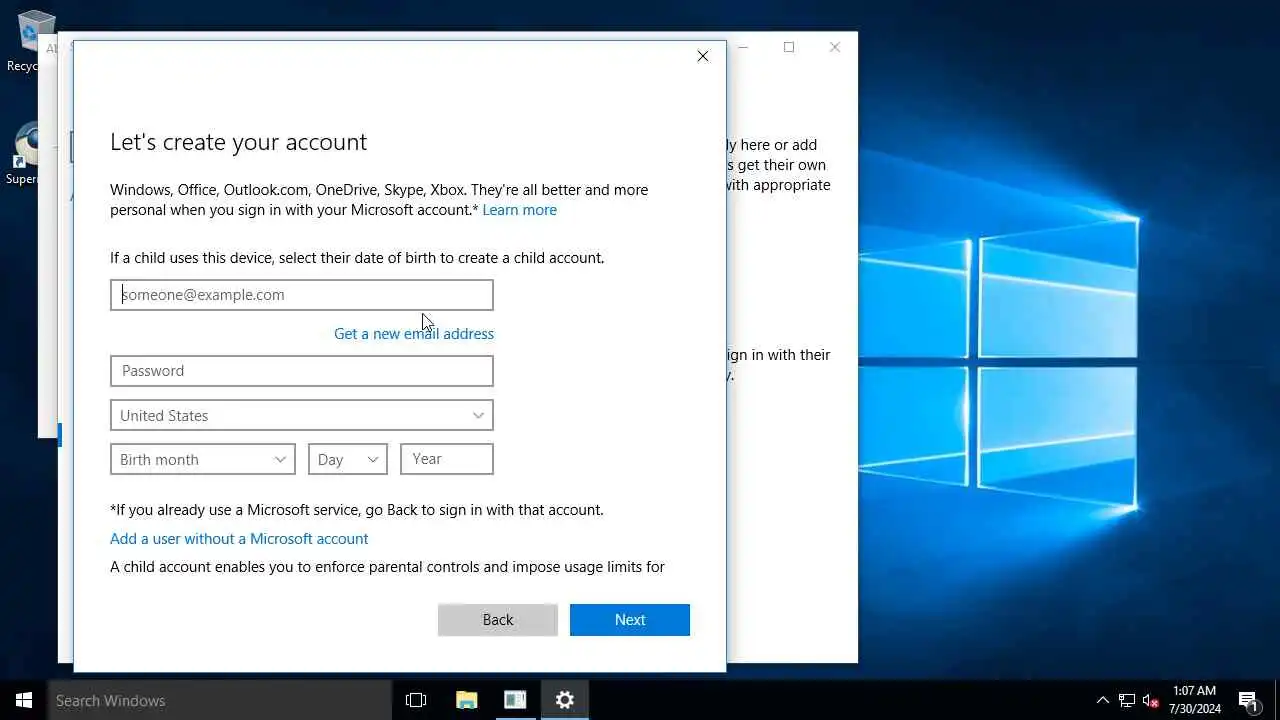Viewport: 1280px width, 720px height.
Task: Open Task View from the taskbar
Action: [416, 700]
